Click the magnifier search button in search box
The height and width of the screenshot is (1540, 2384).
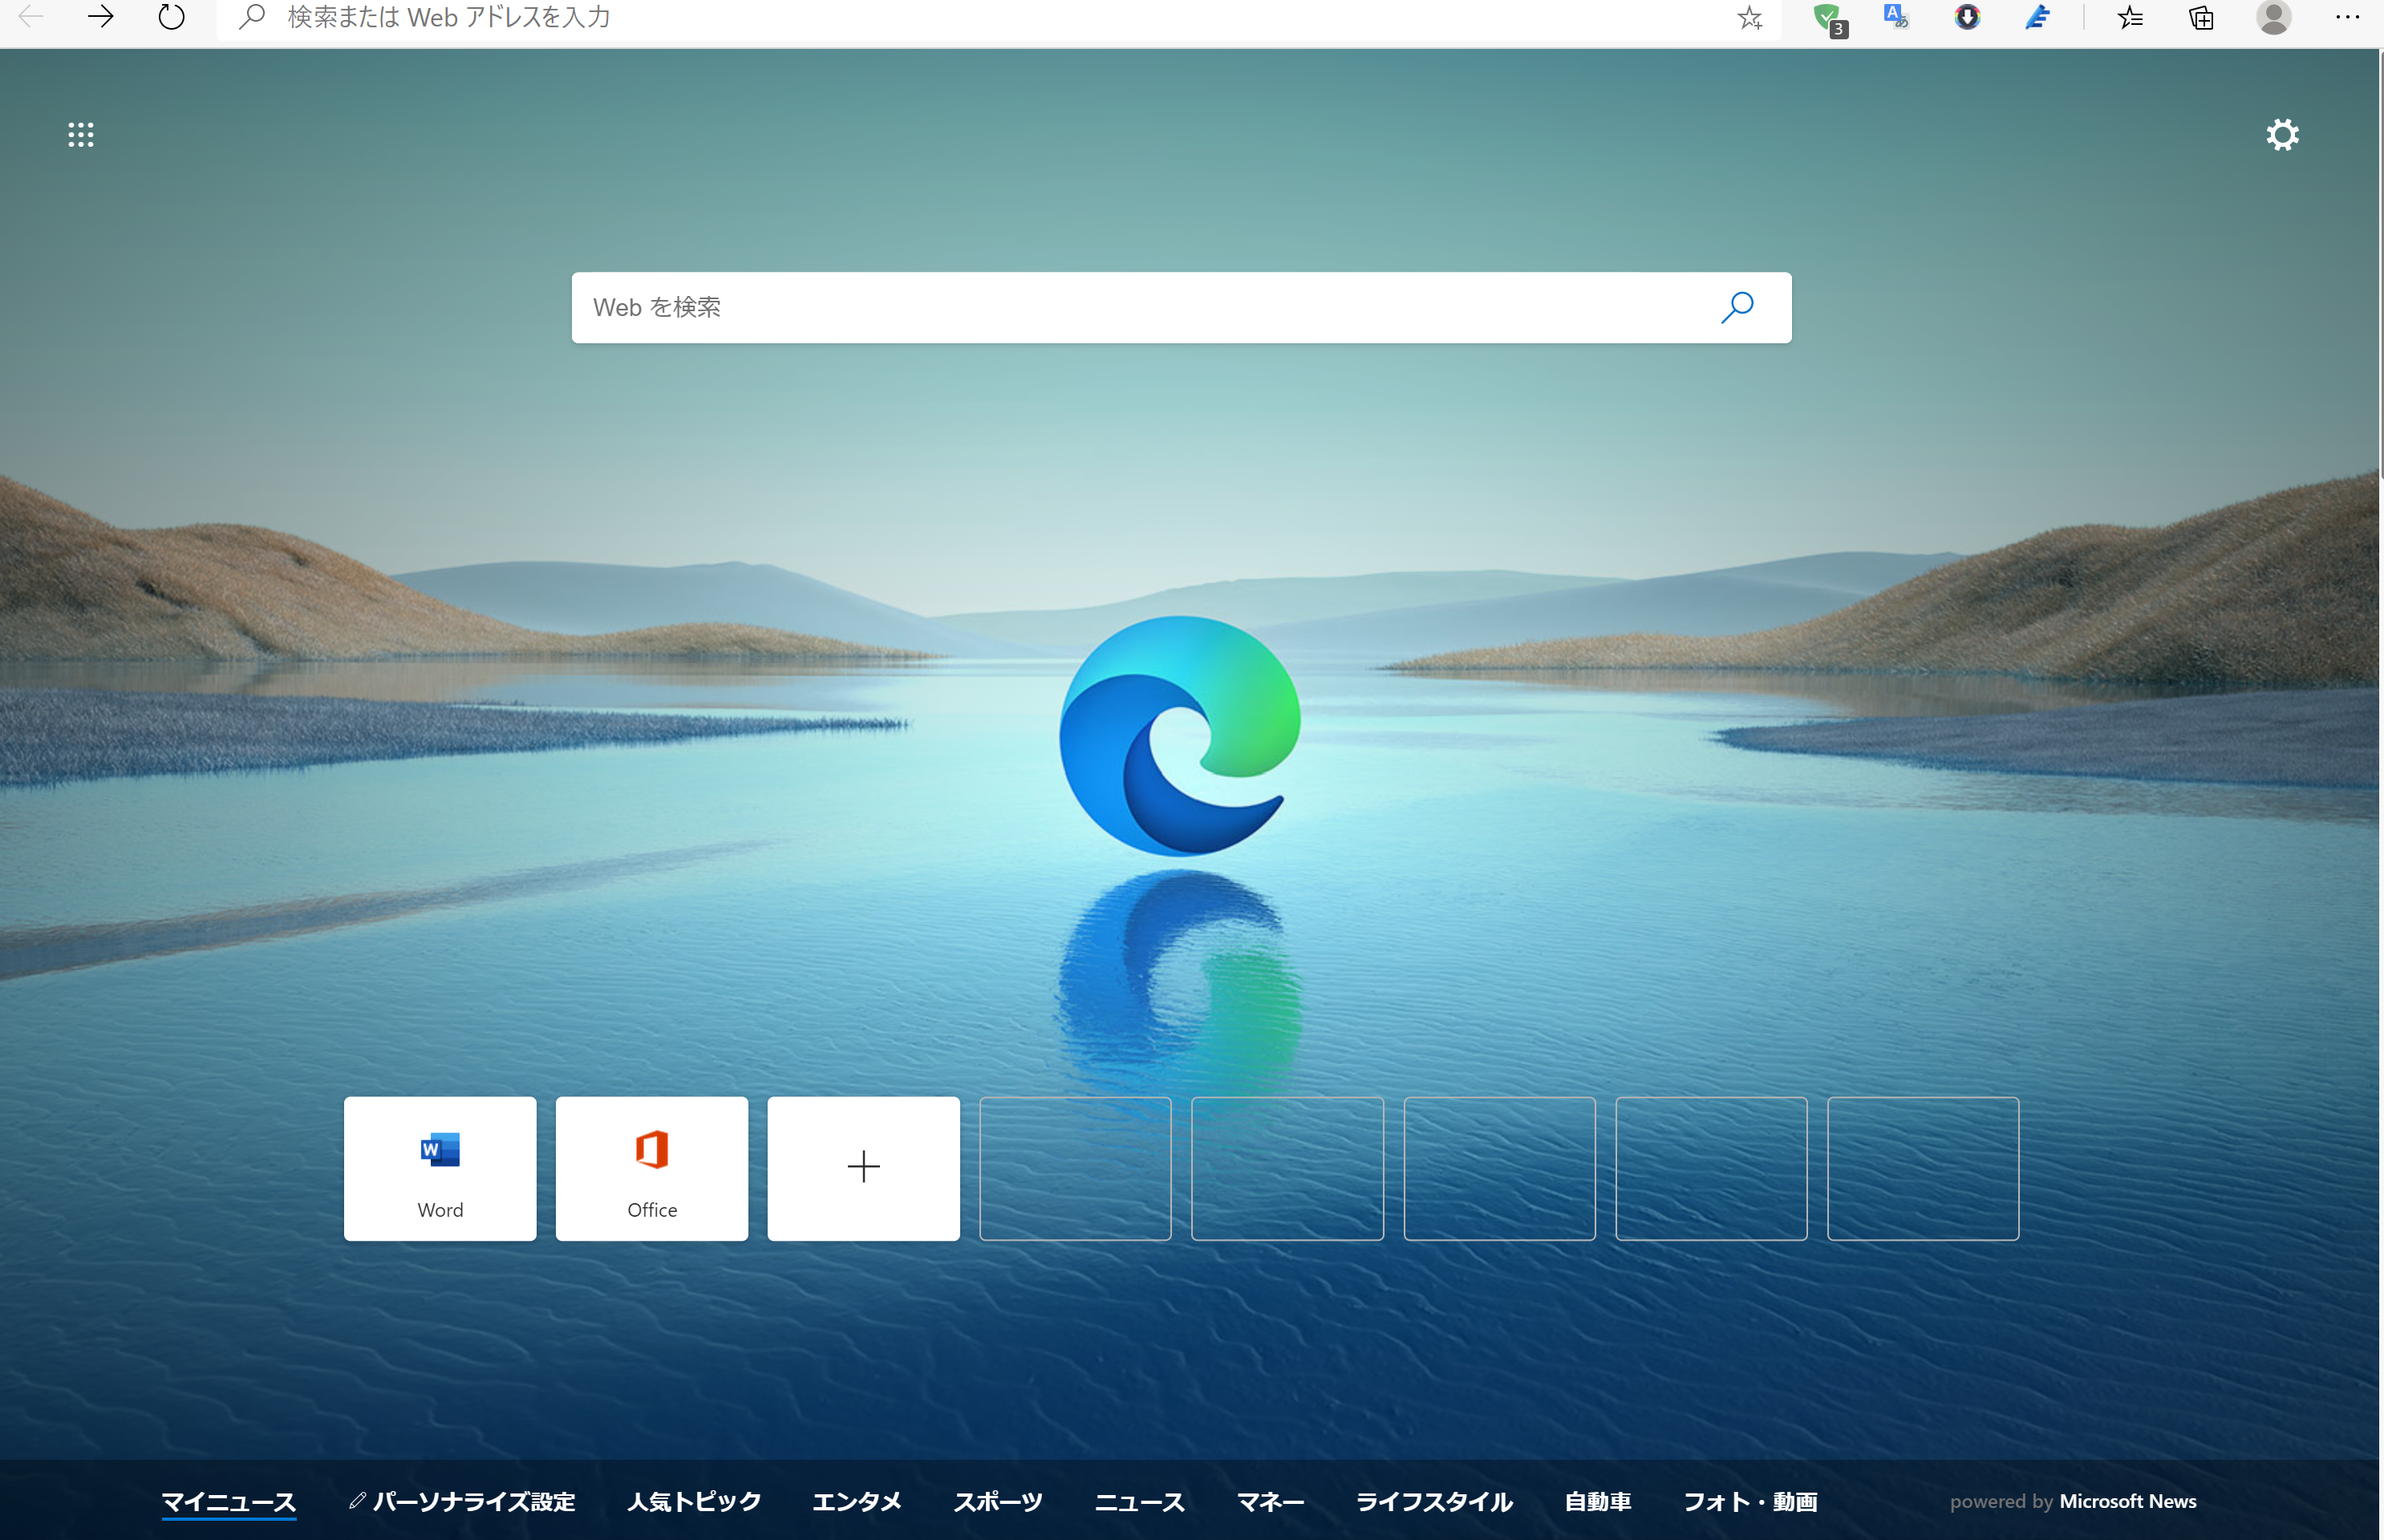pyautogui.click(x=1737, y=307)
